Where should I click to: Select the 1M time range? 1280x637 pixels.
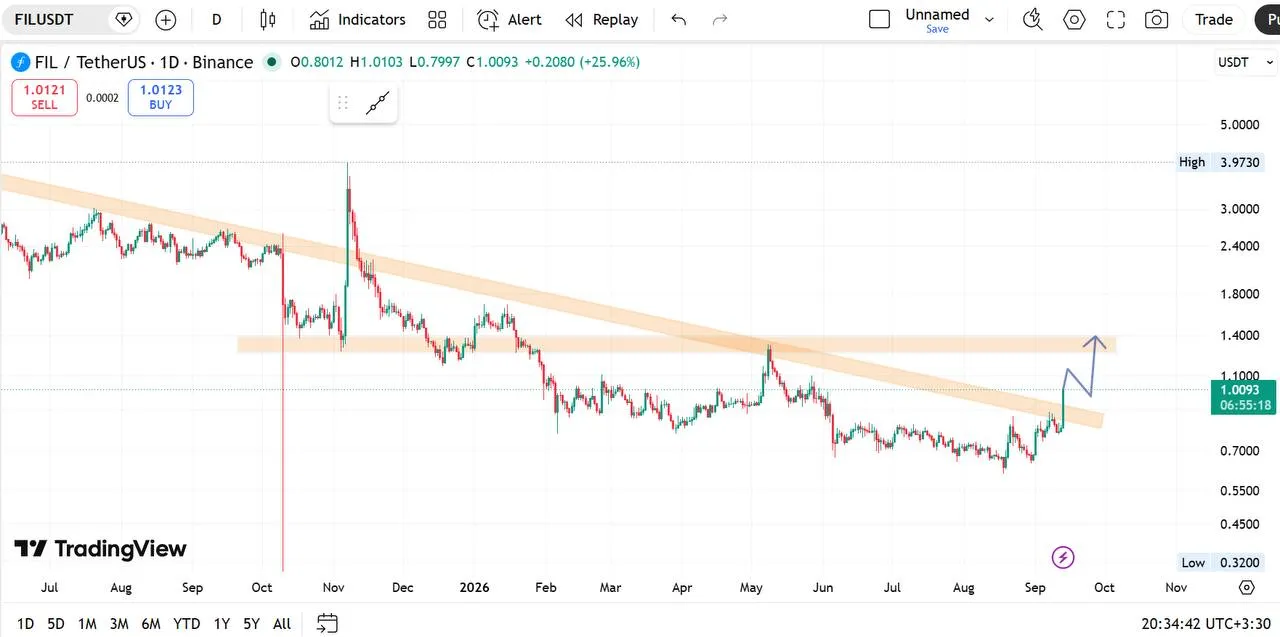click(87, 624)
